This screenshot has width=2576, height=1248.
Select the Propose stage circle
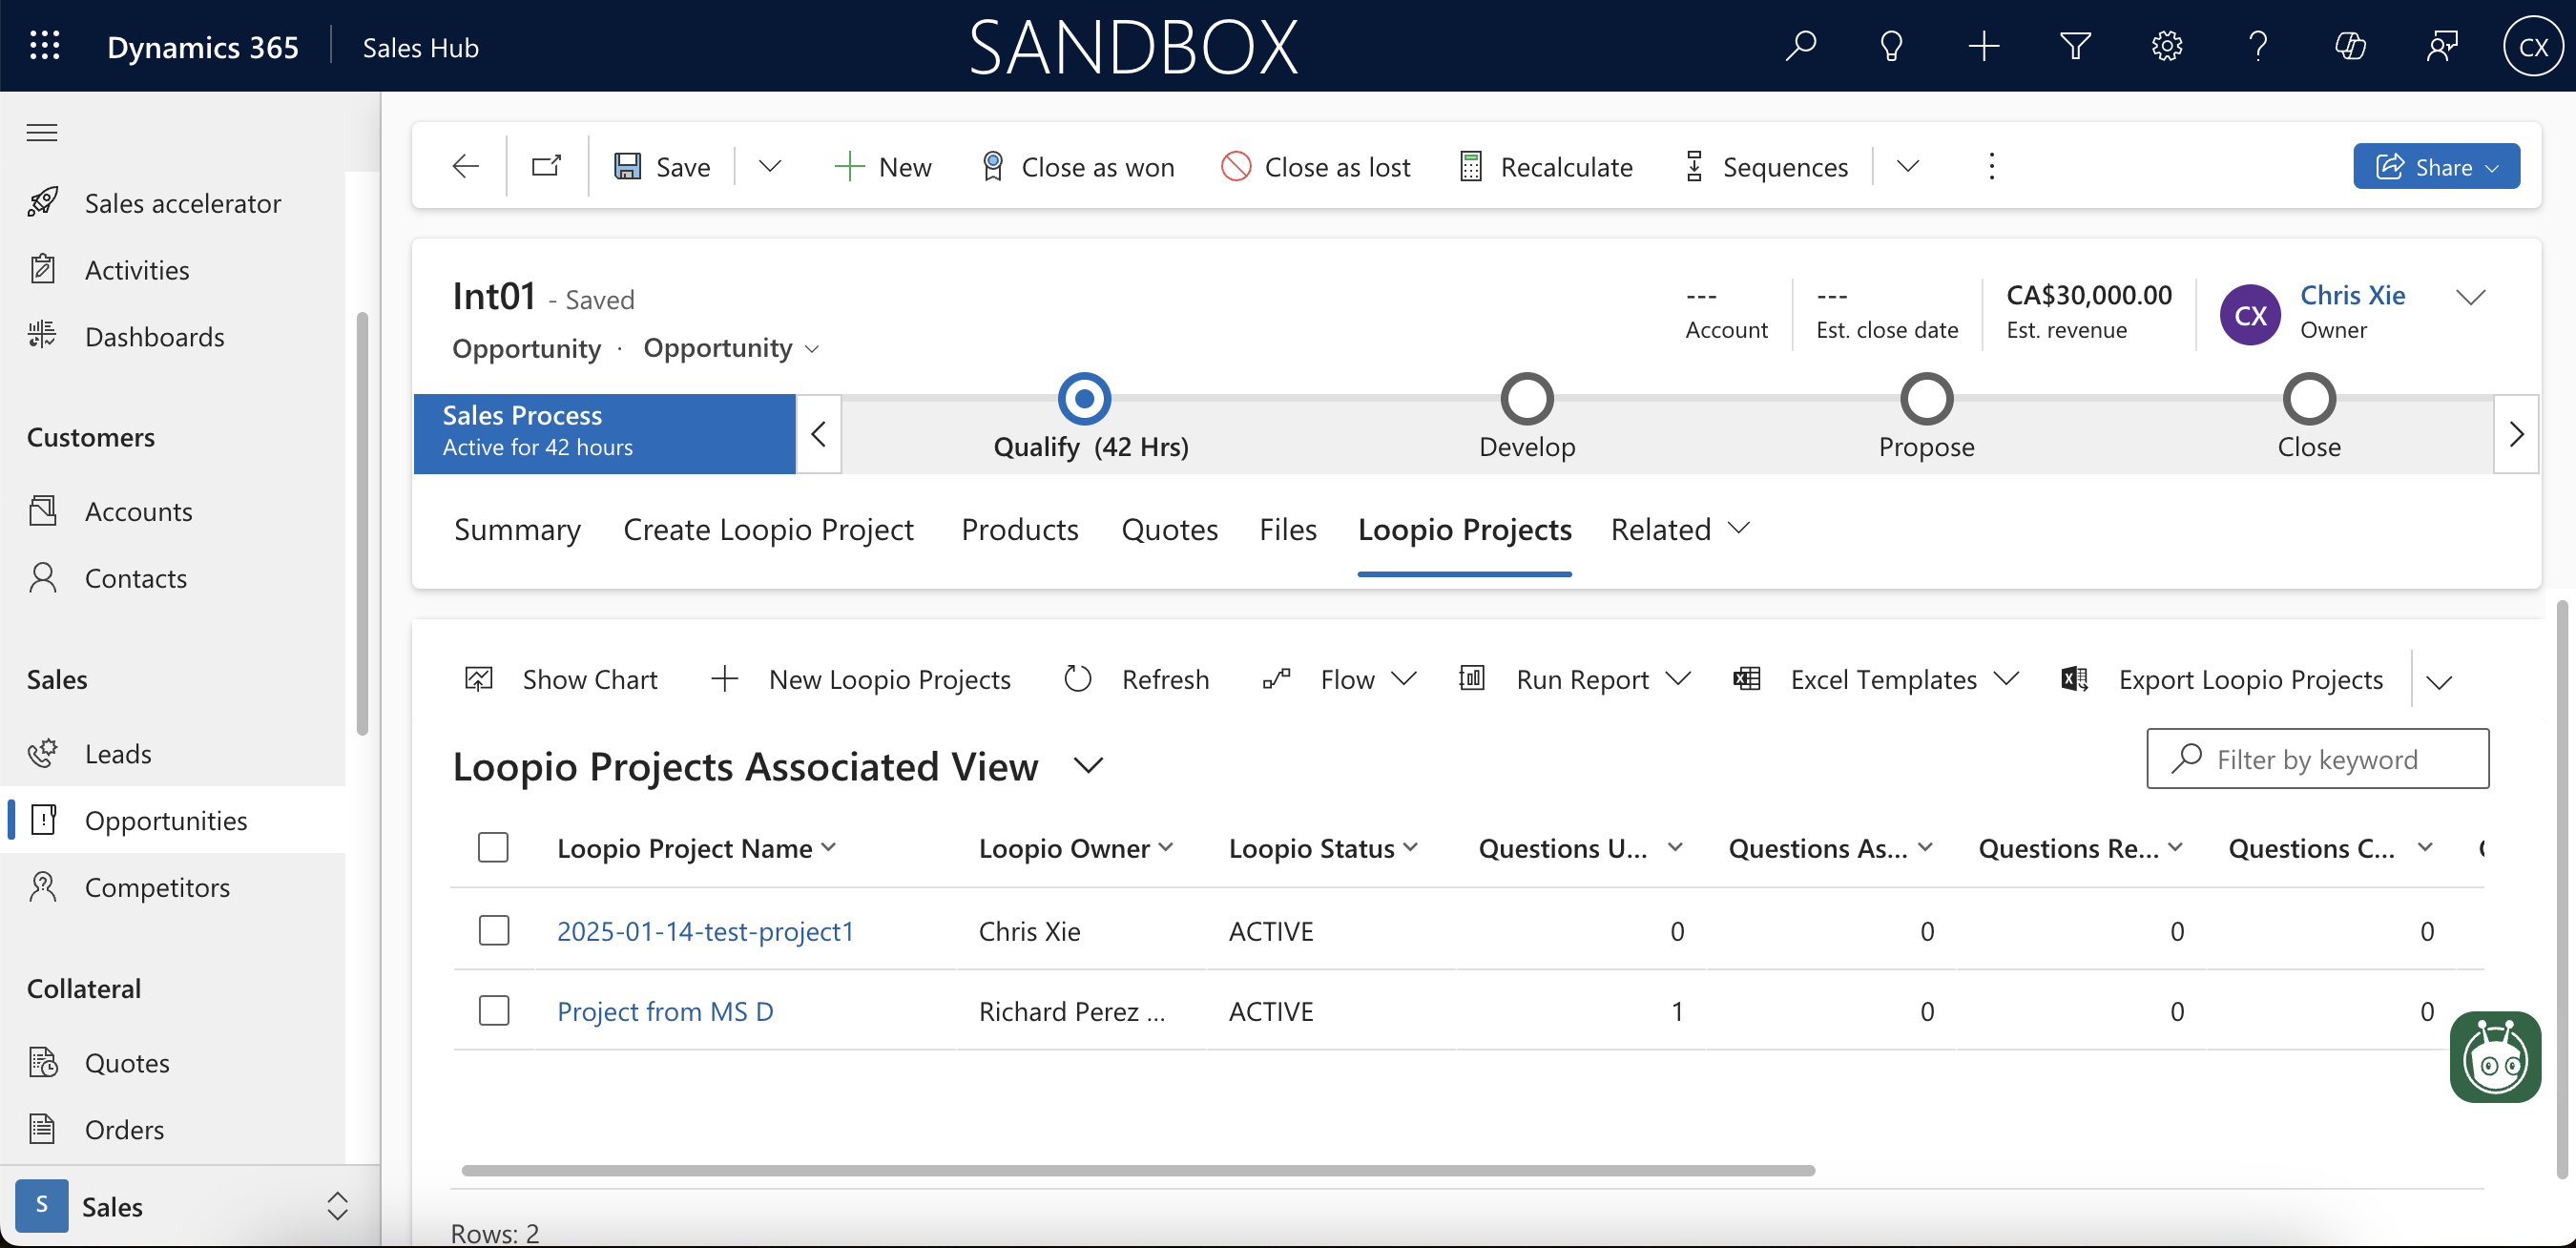click(1926, 399)
